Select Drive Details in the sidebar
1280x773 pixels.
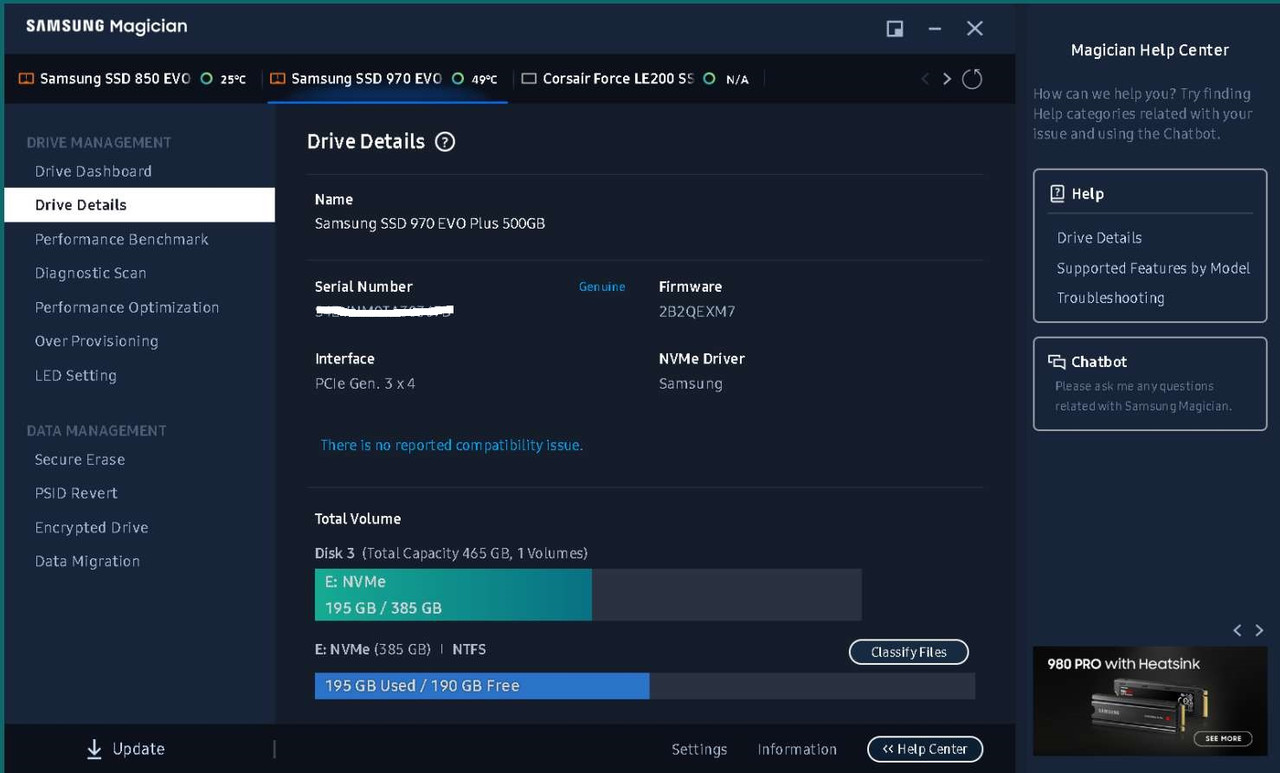pyautogui.click(x=139, y=205)
